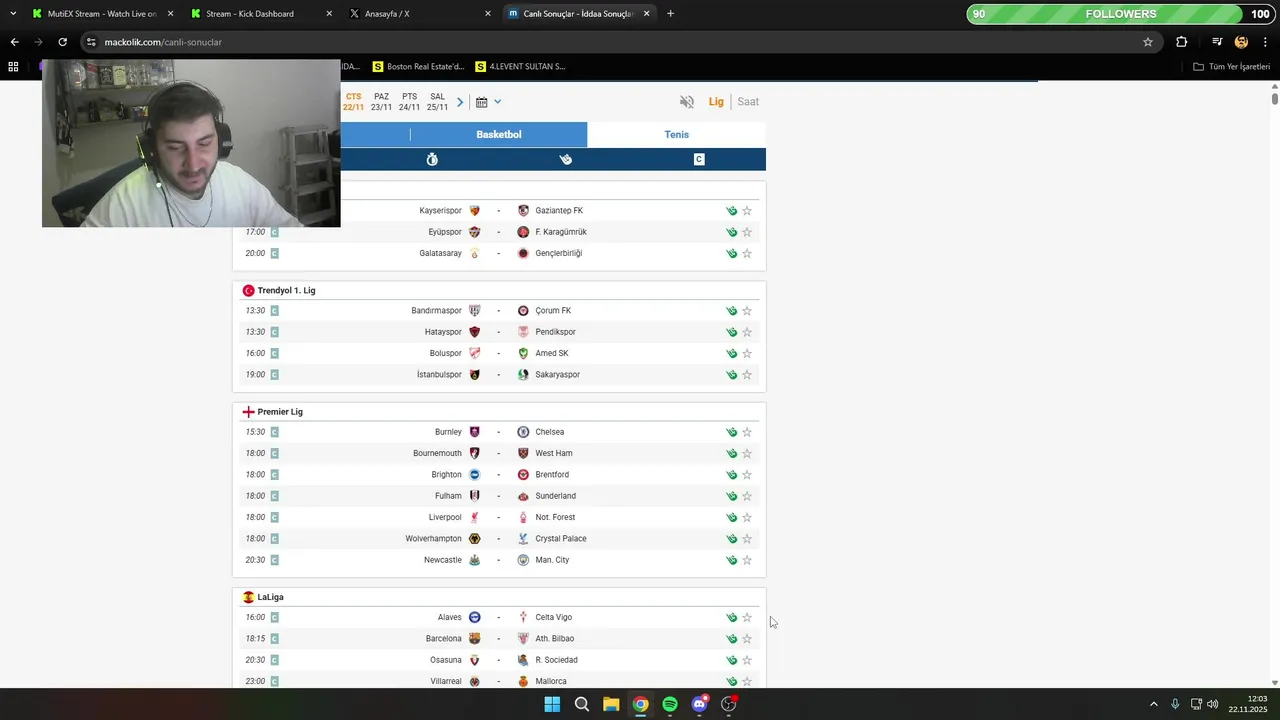Filter live matches with the stopwatch icon
1280x720 pixels.
click(432, 160)
